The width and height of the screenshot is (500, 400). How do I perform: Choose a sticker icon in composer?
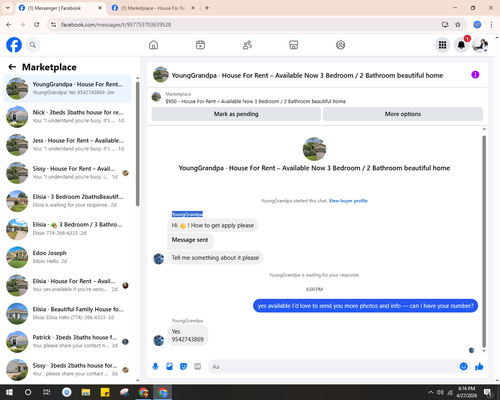coord(184,367)
